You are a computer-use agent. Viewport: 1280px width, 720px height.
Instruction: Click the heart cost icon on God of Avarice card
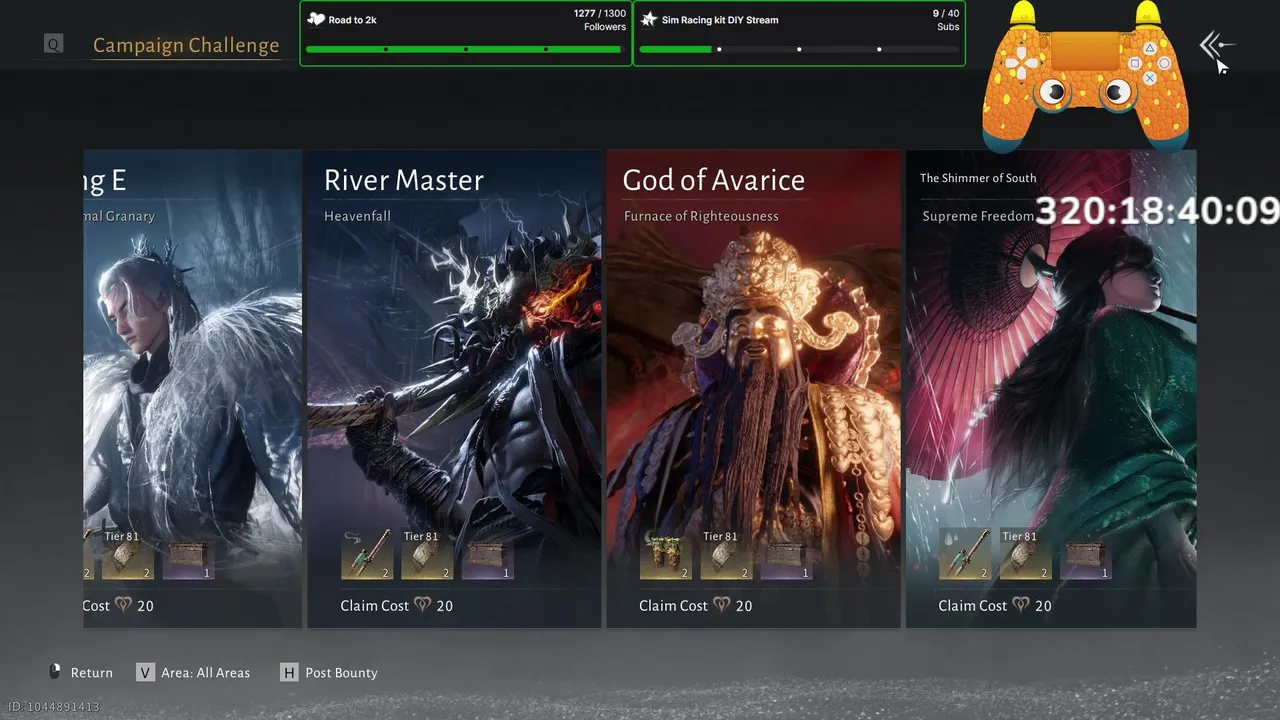pos(722,605)
